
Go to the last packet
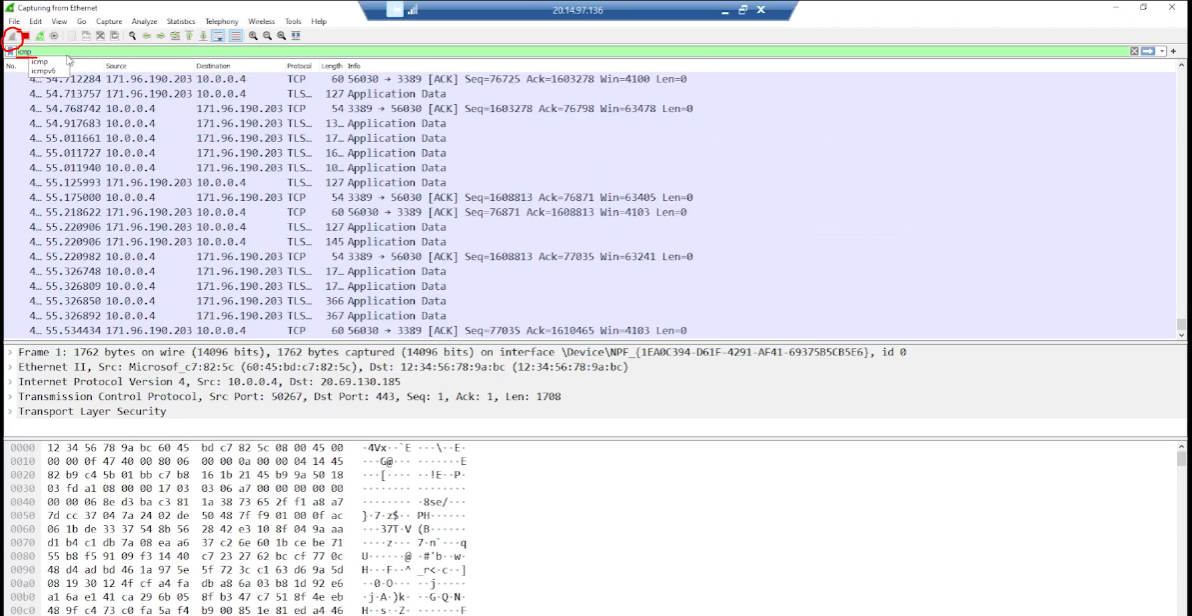click(x=203, y=35)
